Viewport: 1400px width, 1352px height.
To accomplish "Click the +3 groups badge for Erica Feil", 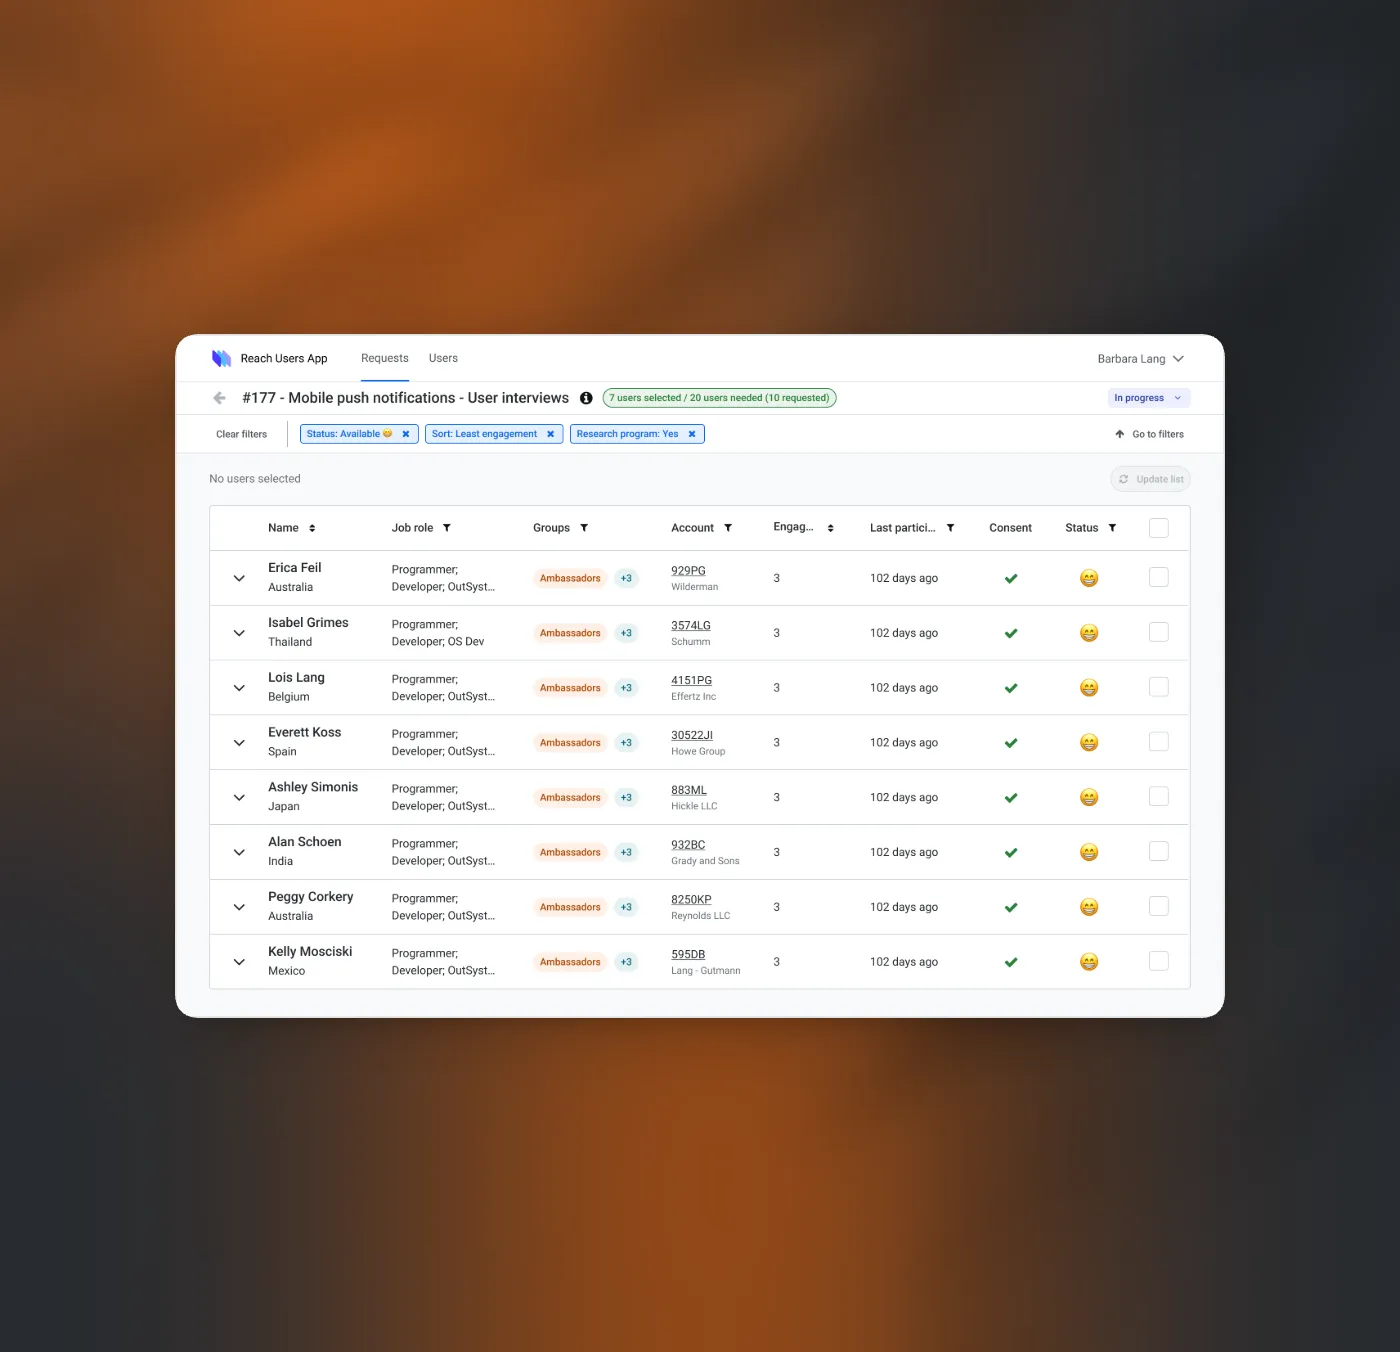I will click(626, 578).
